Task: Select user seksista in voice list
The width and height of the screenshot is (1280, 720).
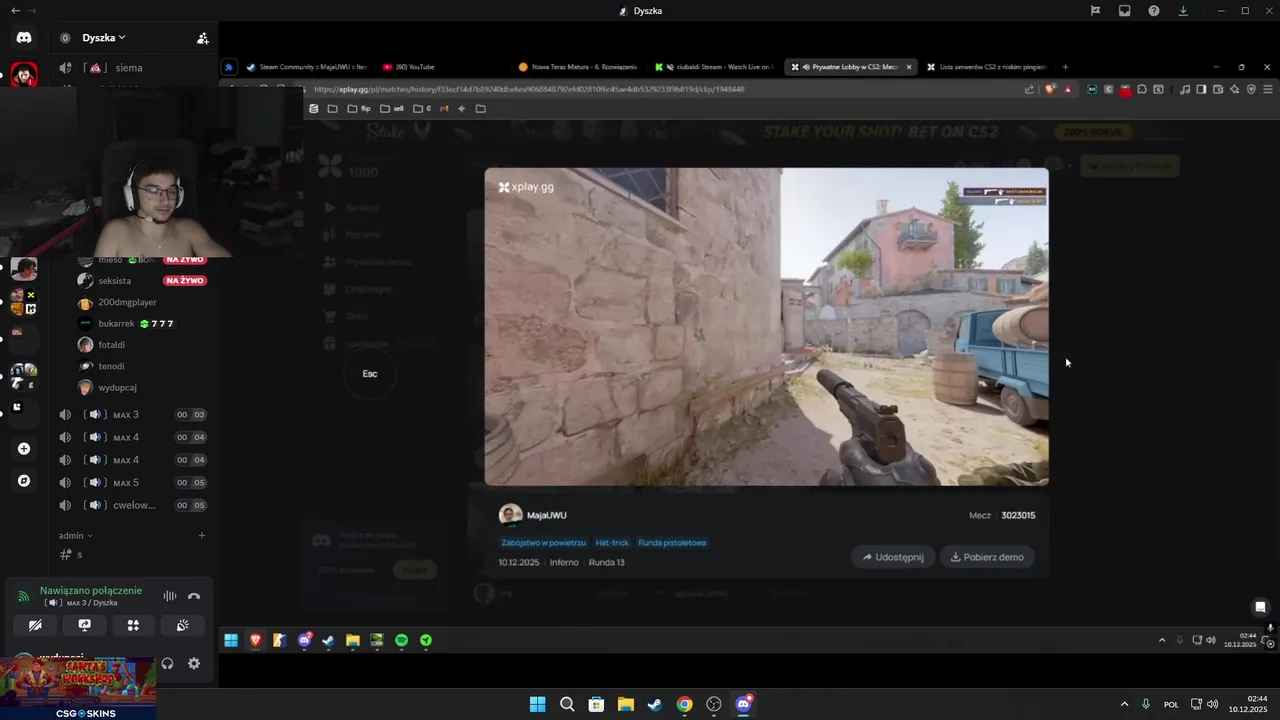Action: pyautogui.click(x=114, y=281)
